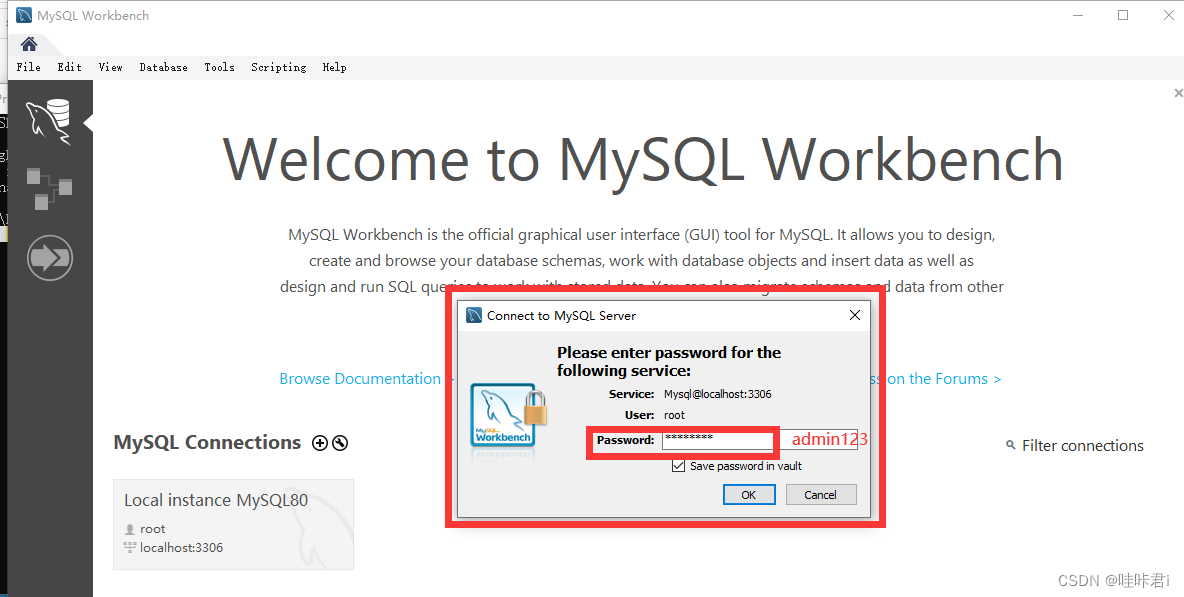Image resolution: width=1184 pixels, height=597 pixels.
Task: Click the Workbench padlock logo in dialog
Action: point(508,415)
